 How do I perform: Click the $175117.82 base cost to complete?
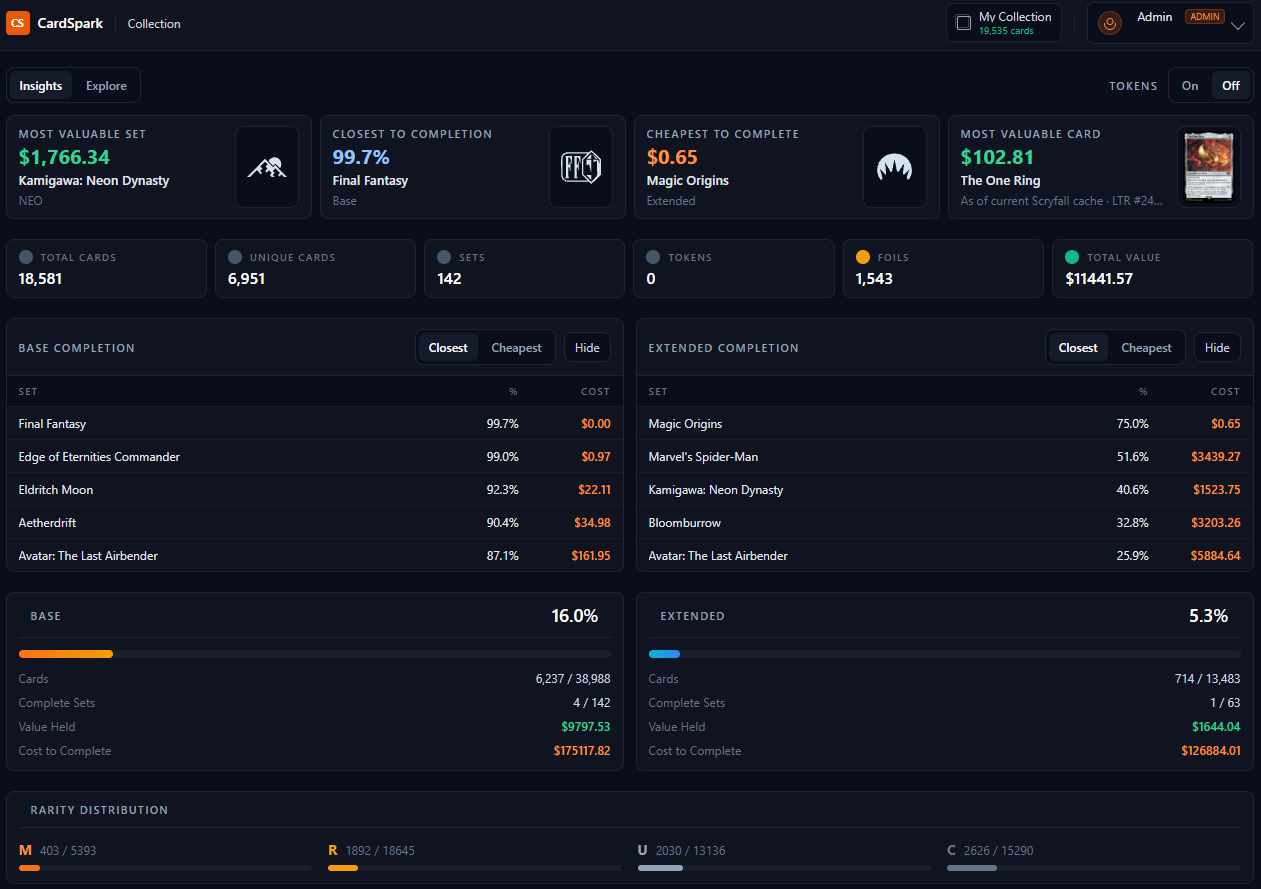[x=582, y=751]
